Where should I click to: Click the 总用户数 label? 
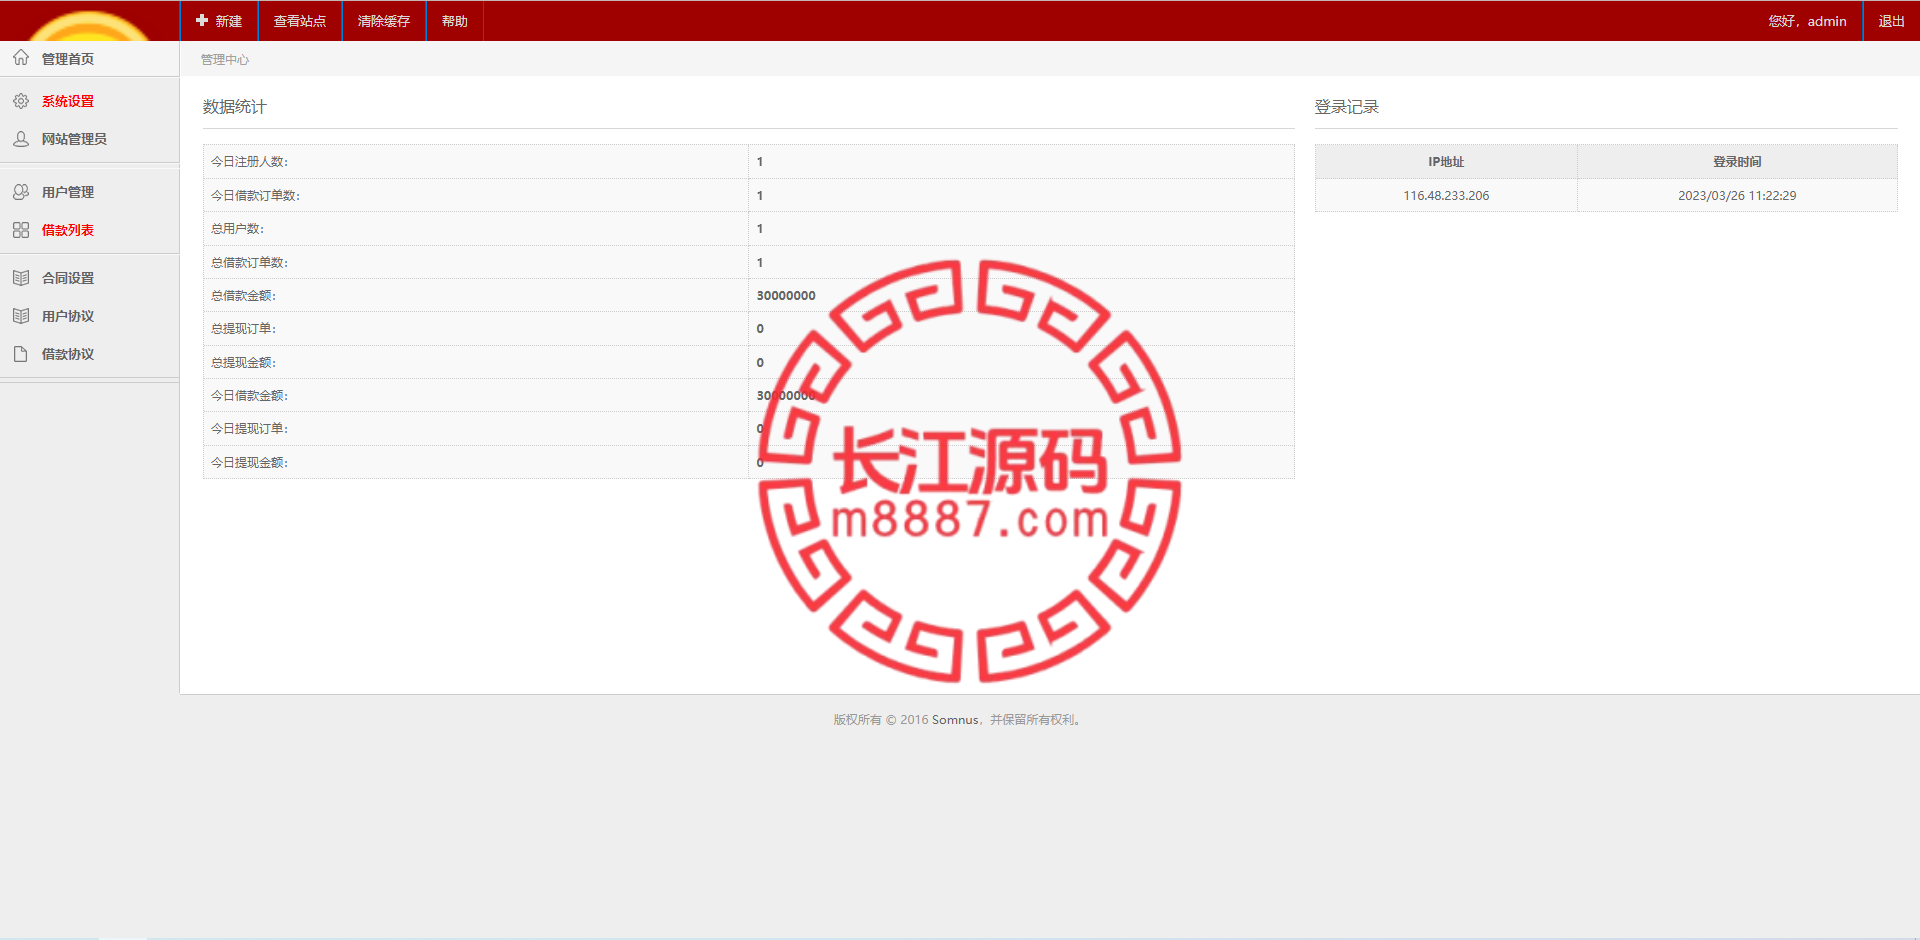(237, 229)
